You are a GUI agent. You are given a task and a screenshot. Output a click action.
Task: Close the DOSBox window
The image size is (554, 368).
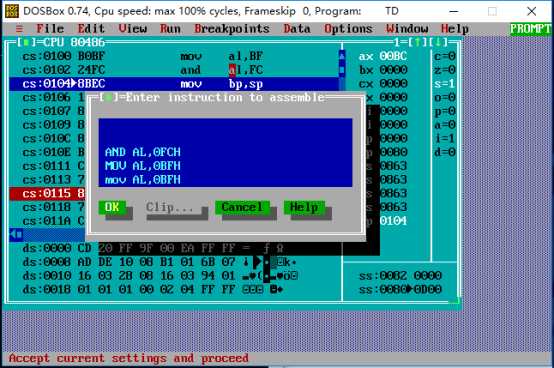(531, 11)
